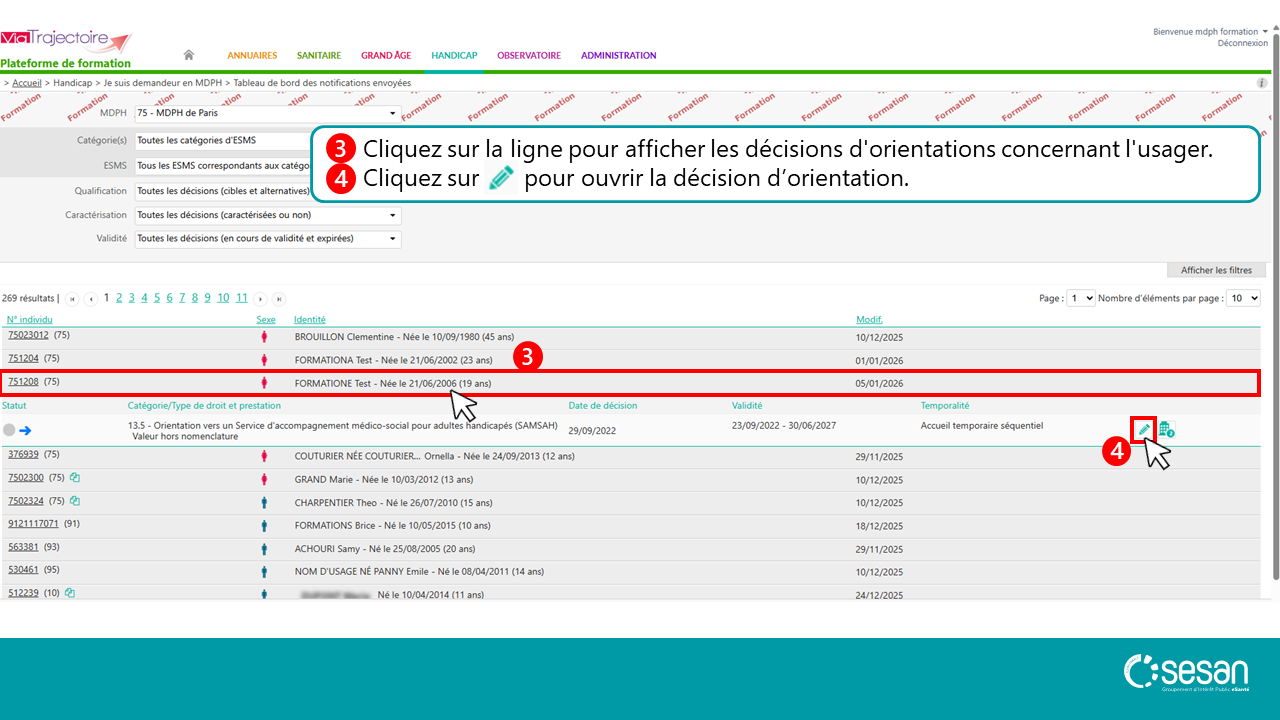Go to the last results page icon
This screenshot has width=1280, height=720.
(x=279, y=299)
